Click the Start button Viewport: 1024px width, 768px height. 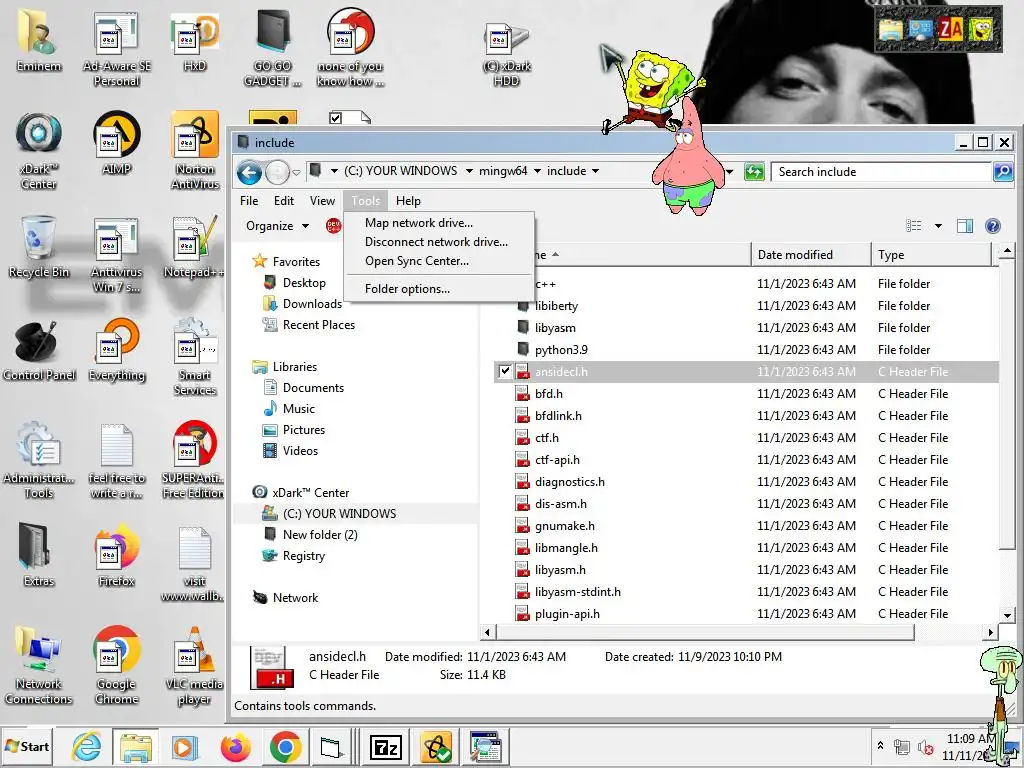click(27, 746)
